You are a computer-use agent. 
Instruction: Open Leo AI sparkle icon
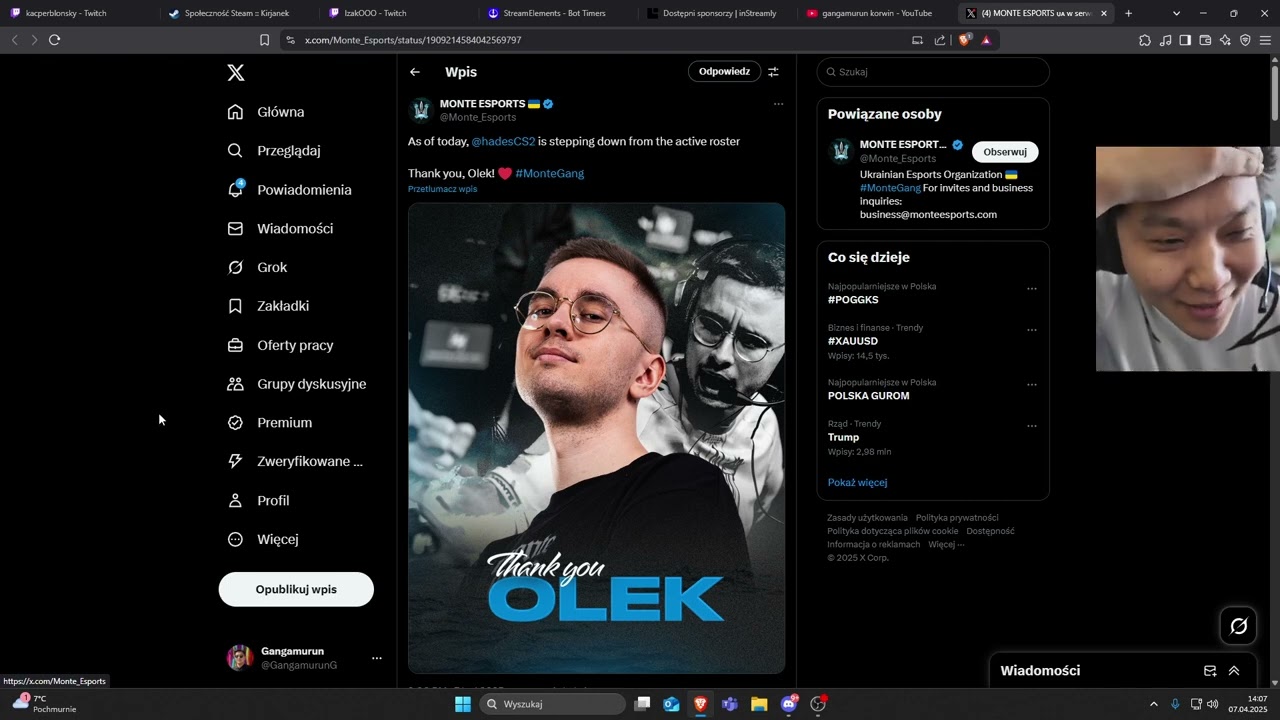[1225, 40]
